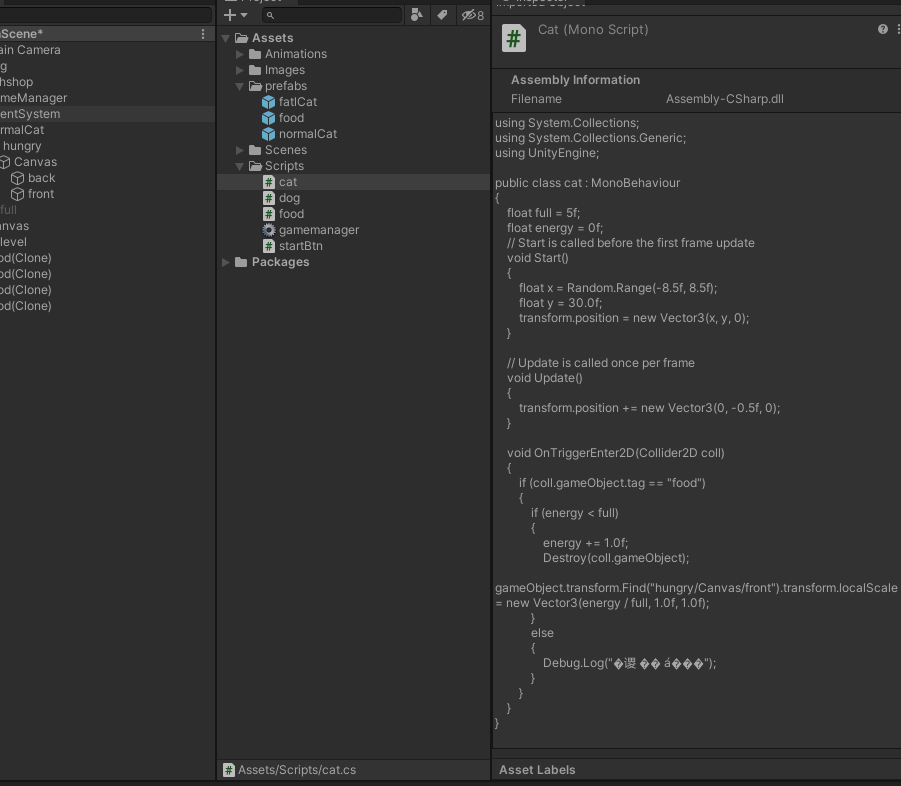Click the 'float full = 5f;' code line
The height and width of the screenshot is (786, 901).
click(x=543, y=213)
